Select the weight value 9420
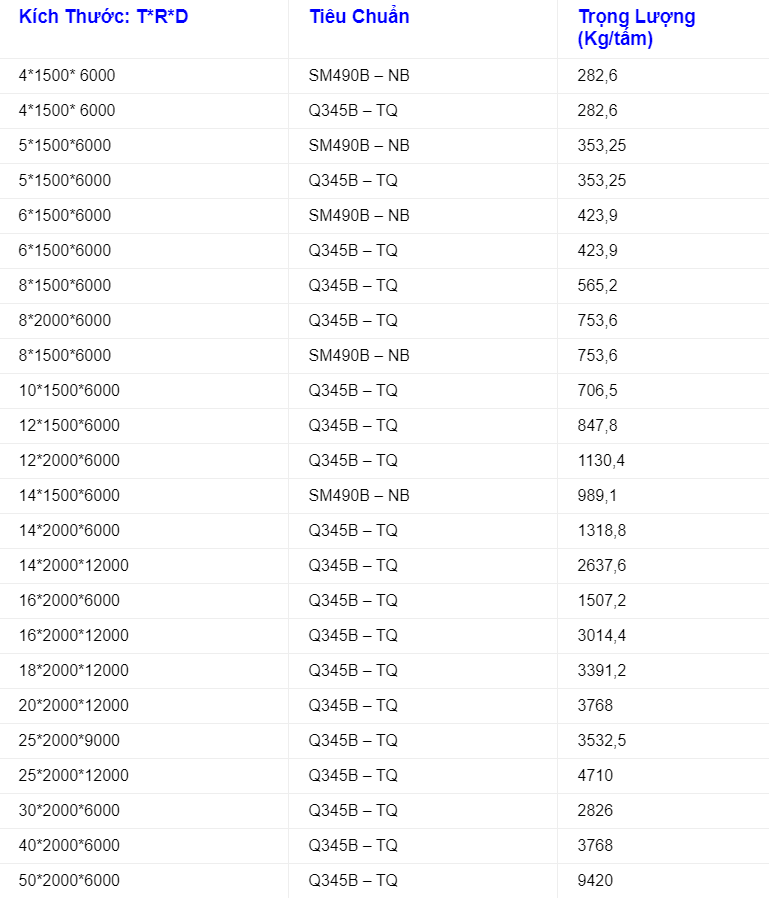This screenshot has height=921, width=776. click(x=595, y=881)
